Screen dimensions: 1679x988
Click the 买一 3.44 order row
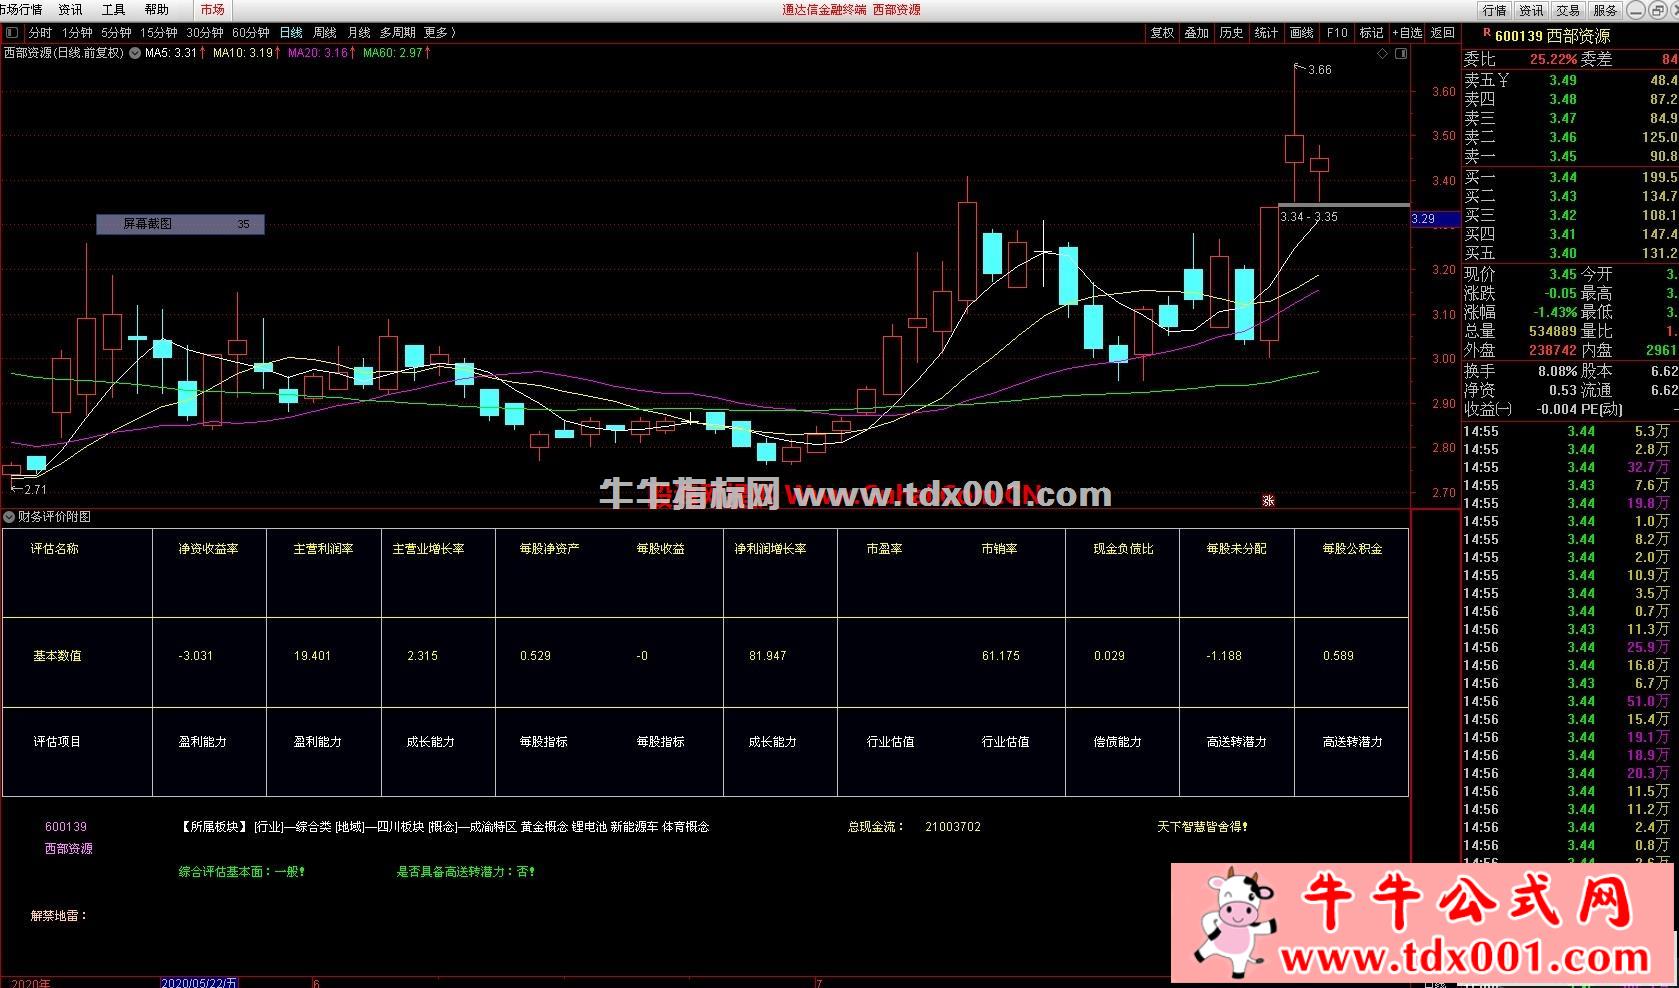pyautogui.click(x=1570, y=177)
